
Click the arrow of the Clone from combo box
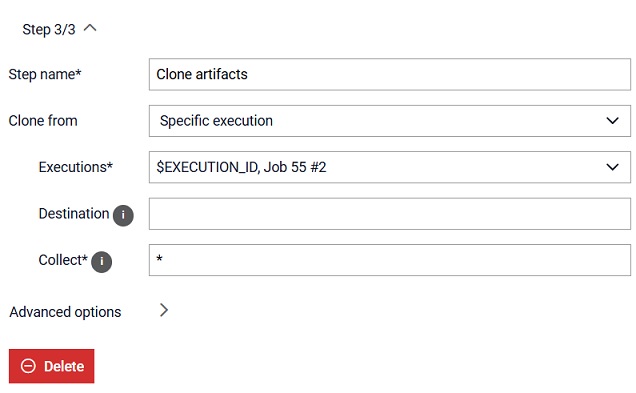tap(612, 121)
